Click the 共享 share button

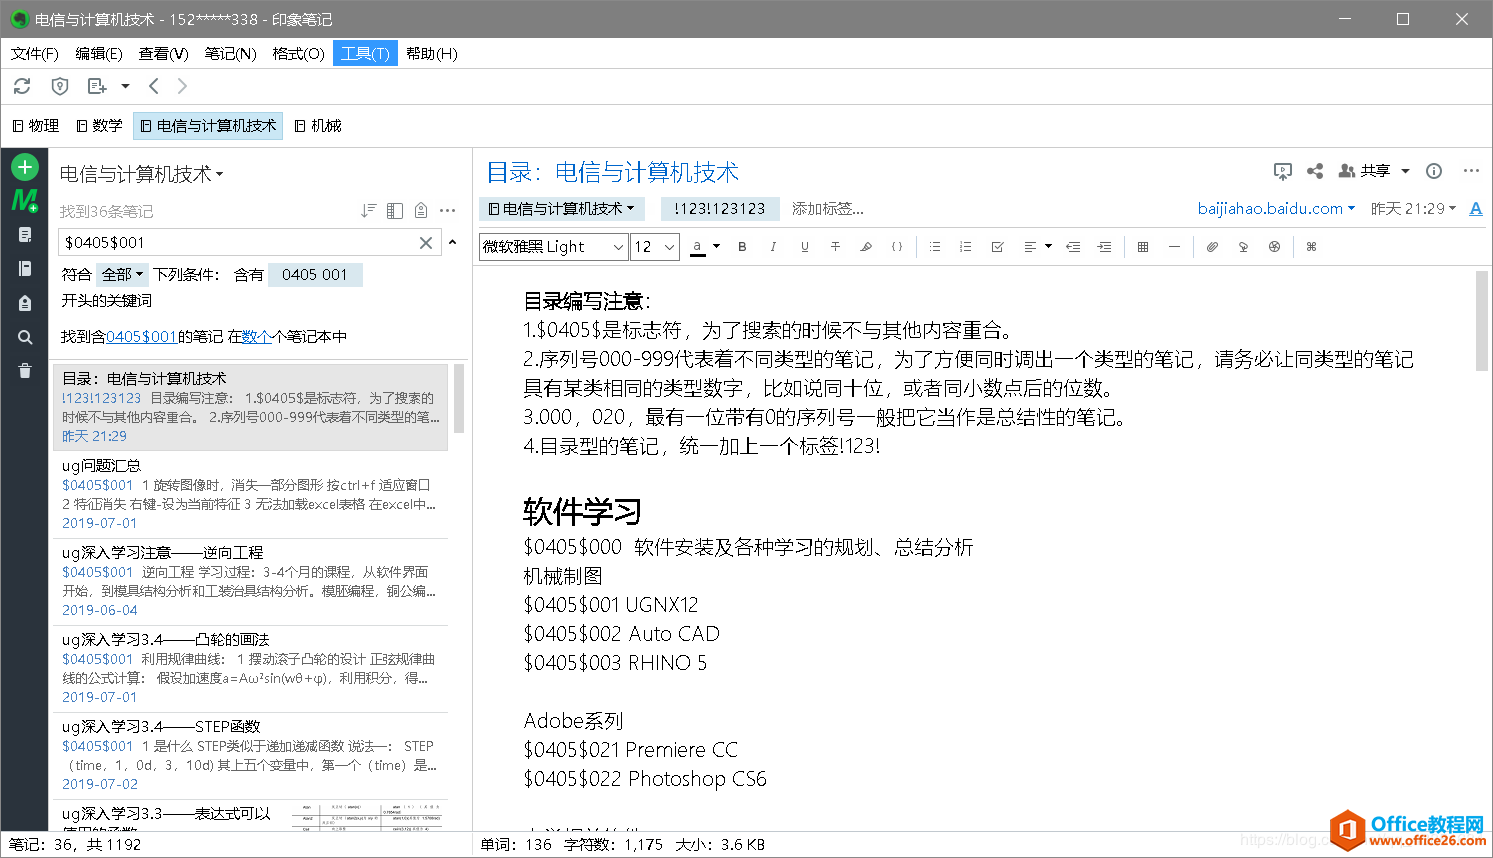point(1365,171)
